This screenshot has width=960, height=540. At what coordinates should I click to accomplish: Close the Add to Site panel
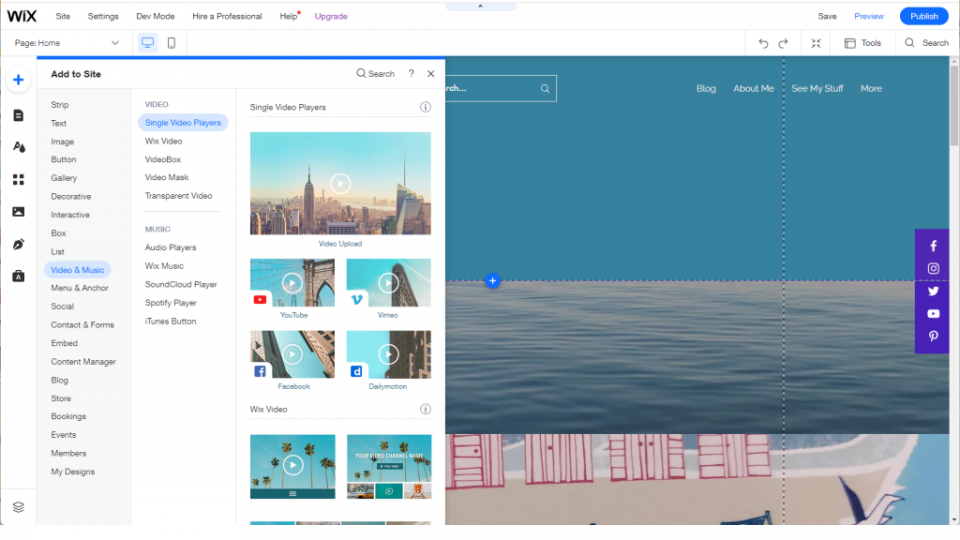(431, 73)
